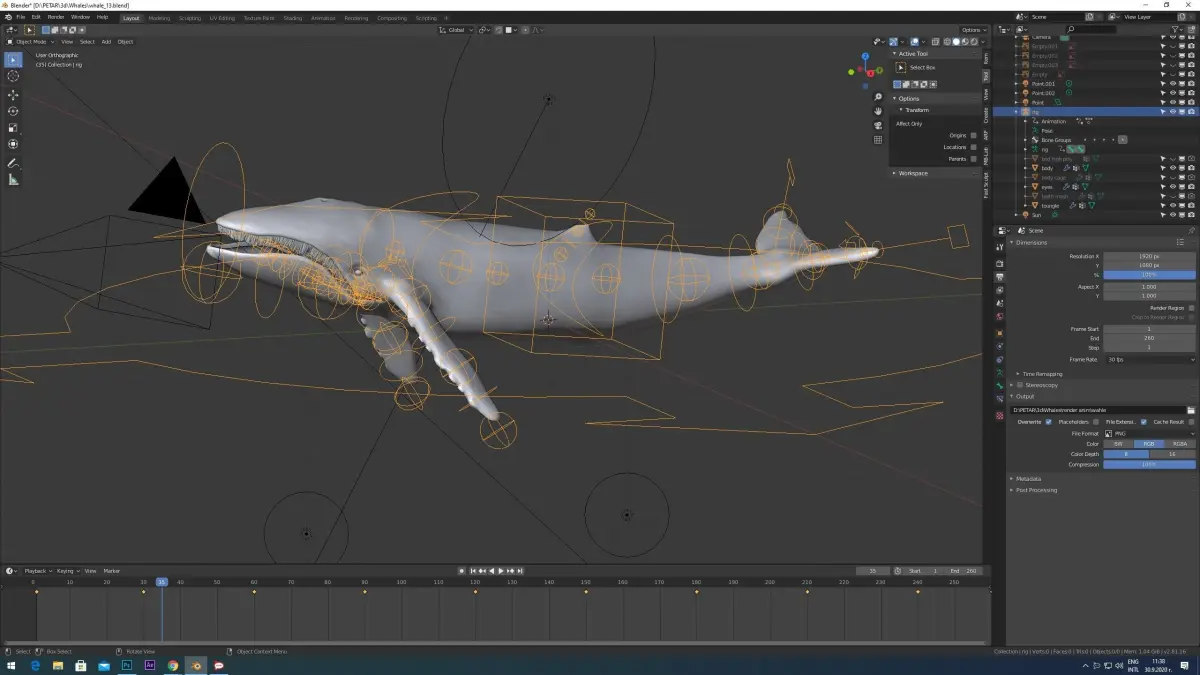Image resolution: width=1200 pixels, height=675 pixels.
Task: Activate the Transform tool
Action: (13, 144)
